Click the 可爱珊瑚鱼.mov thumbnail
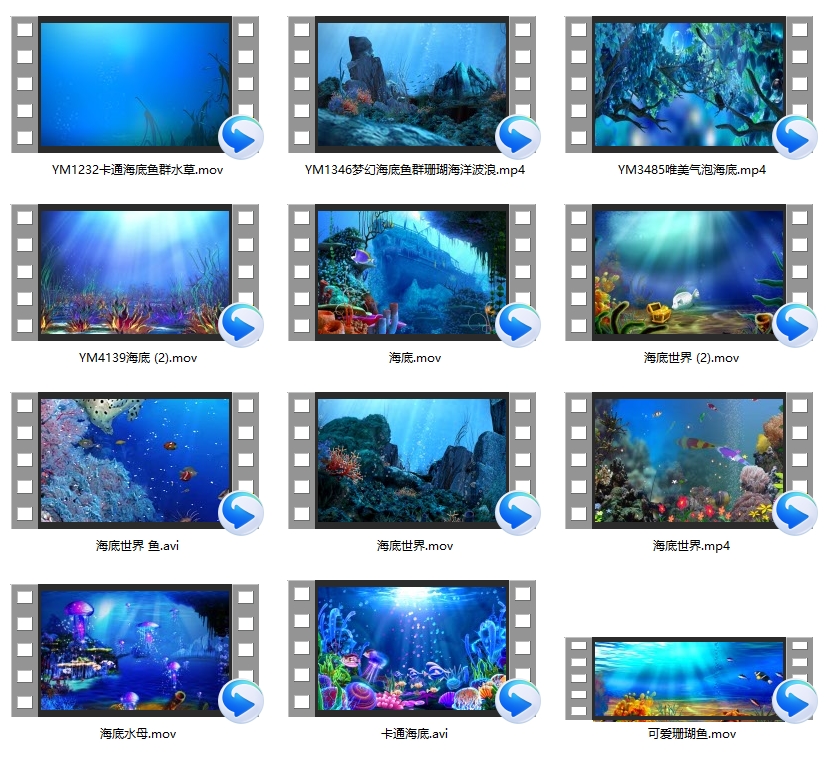The image size is (827, 757). click(689, 678)
